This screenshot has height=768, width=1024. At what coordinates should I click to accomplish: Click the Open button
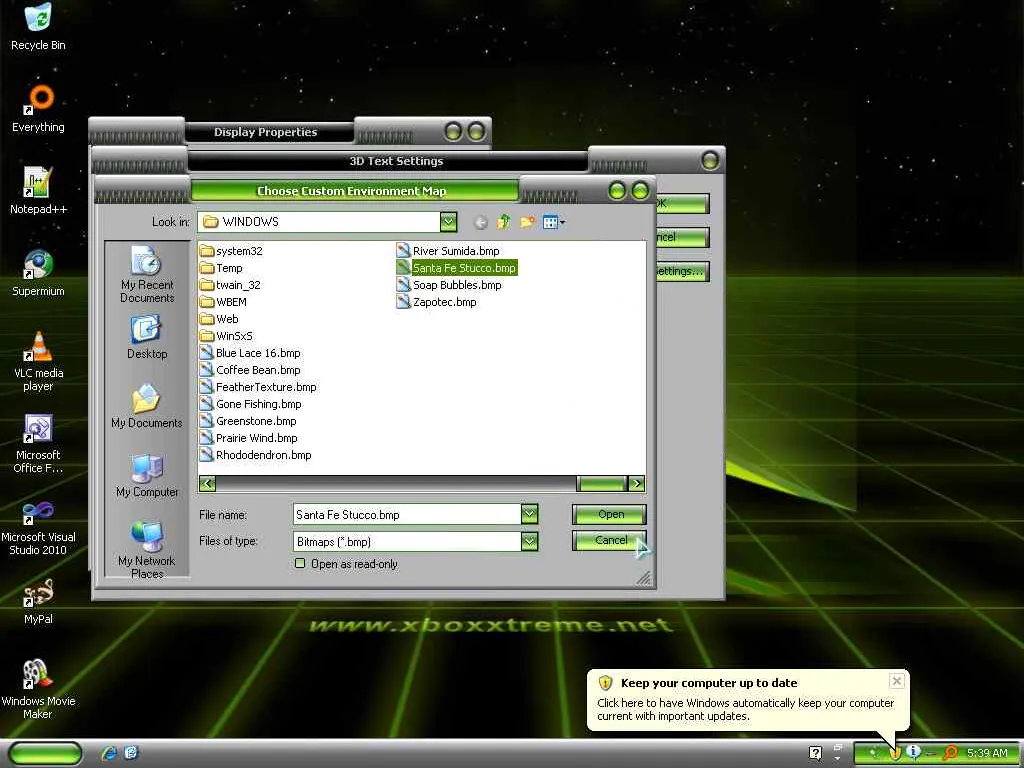coord(609,514)
